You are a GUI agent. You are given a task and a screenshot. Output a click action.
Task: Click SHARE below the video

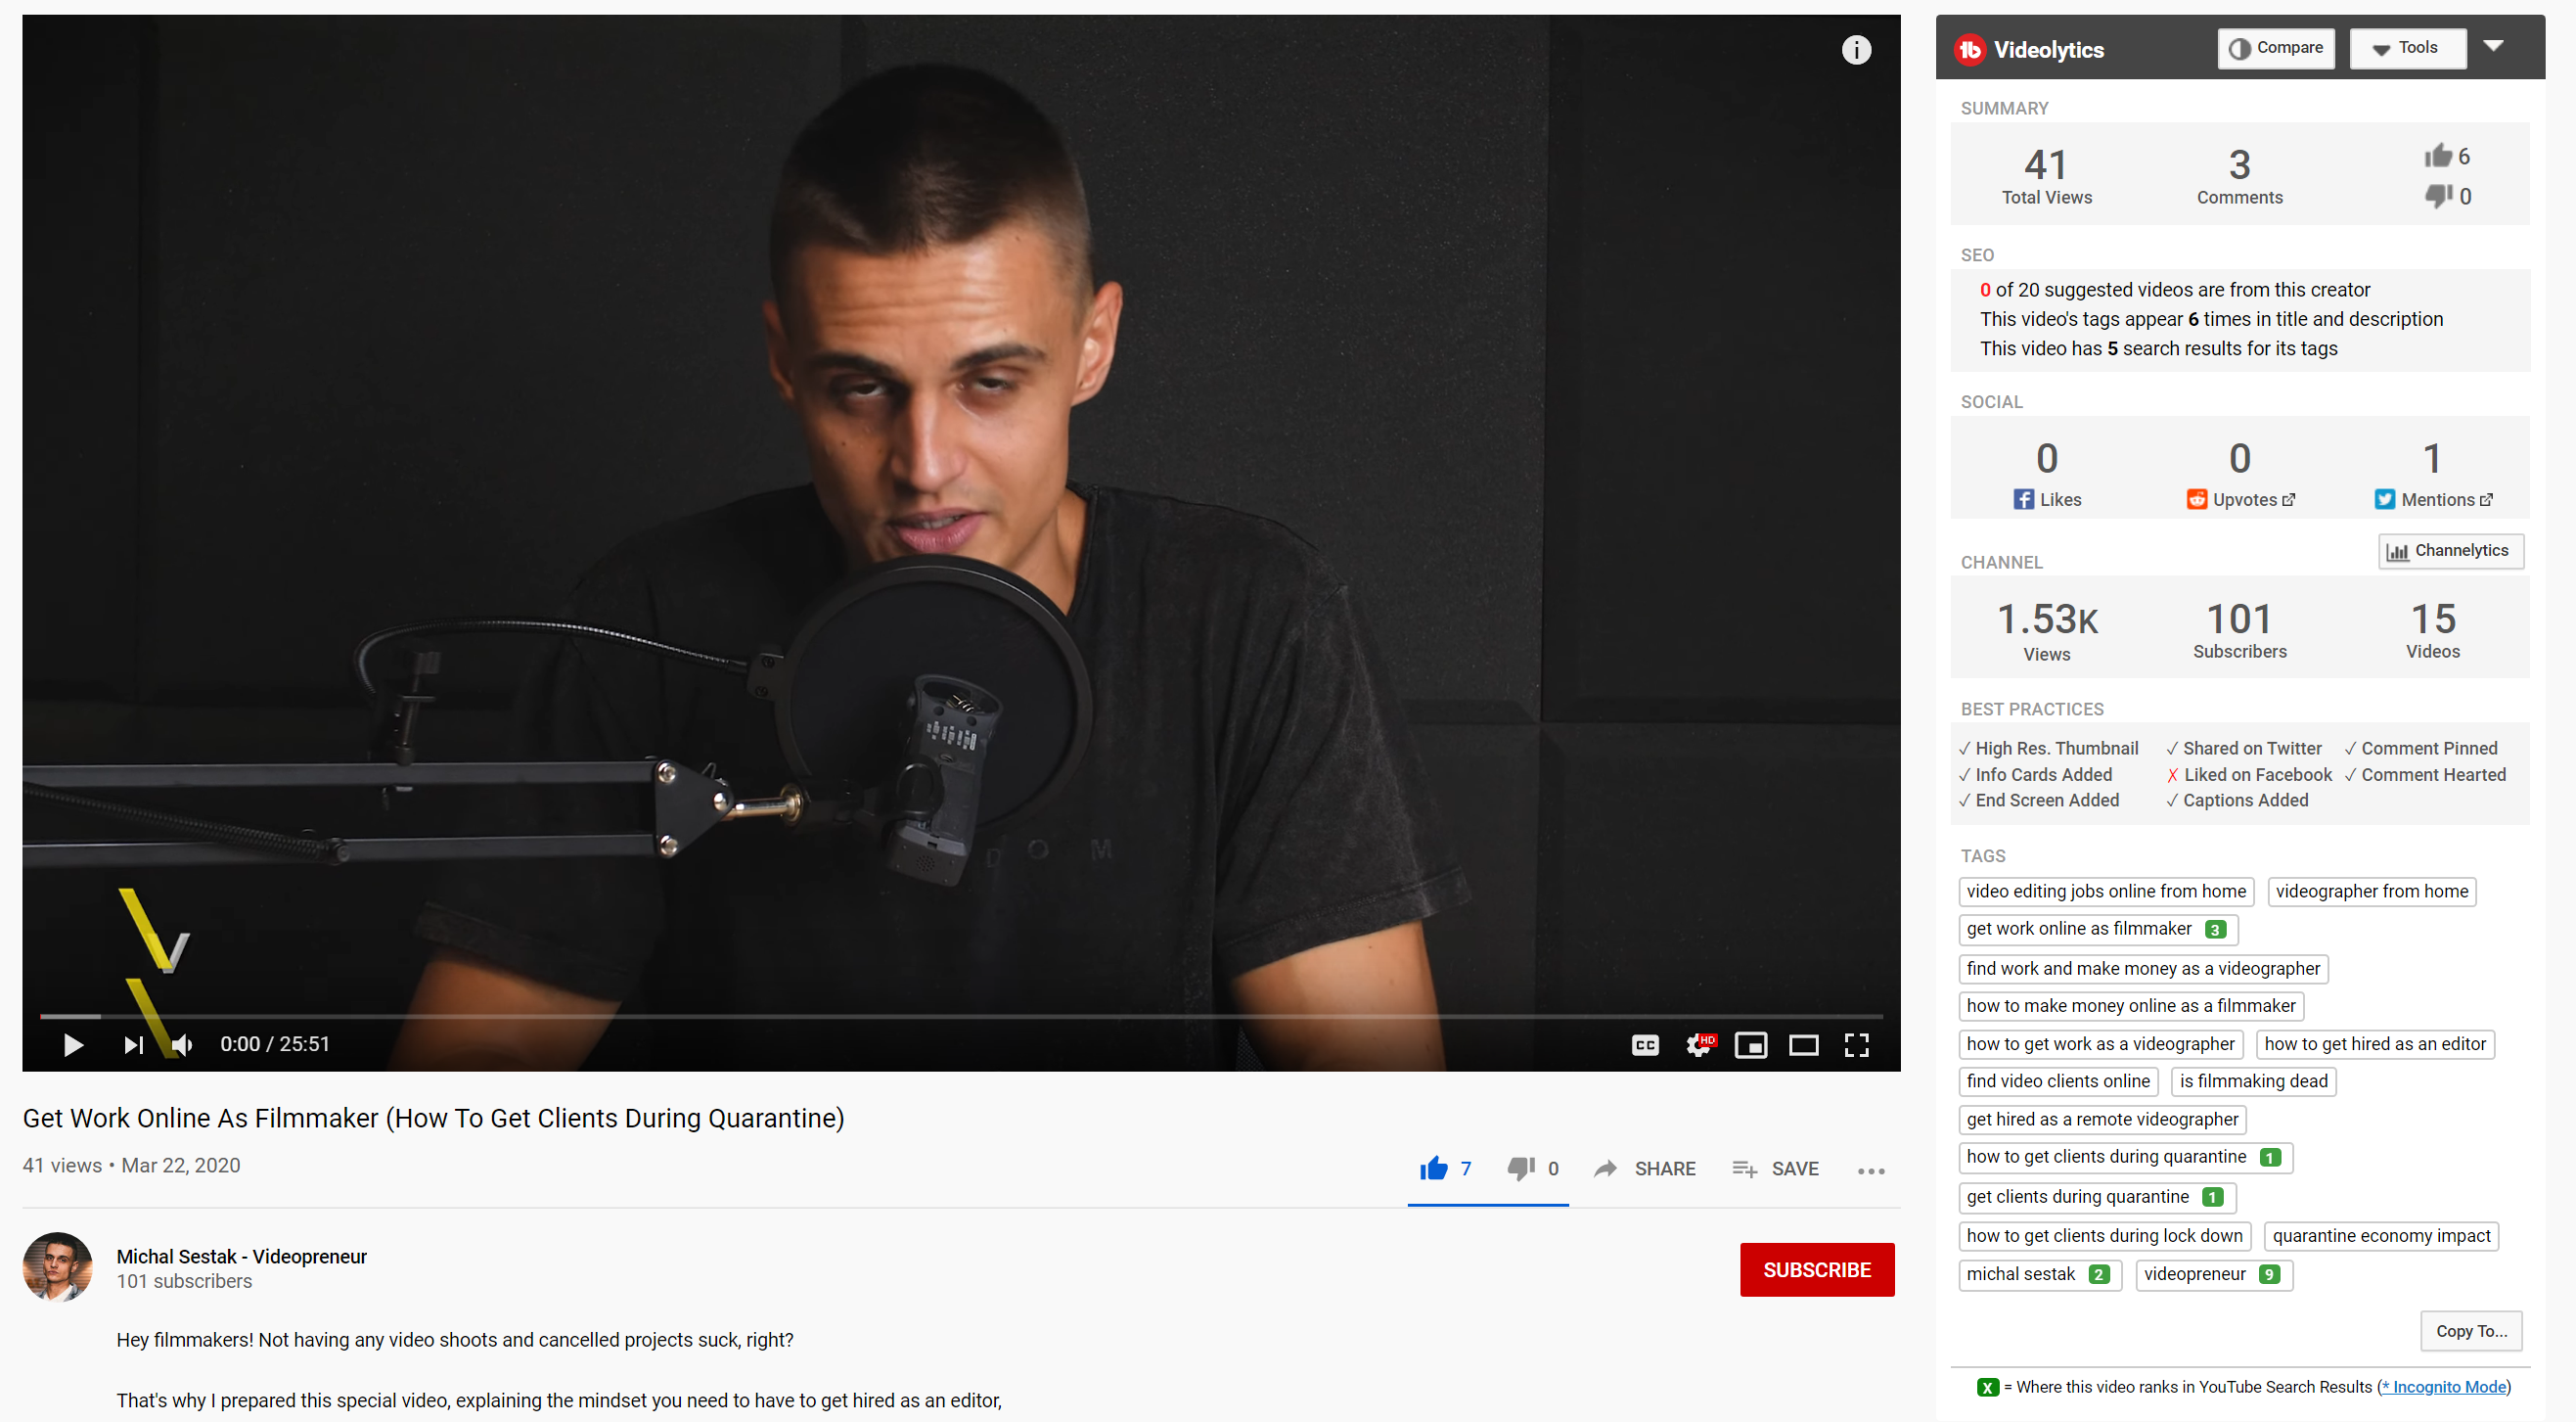[x=1644, y=1168]
